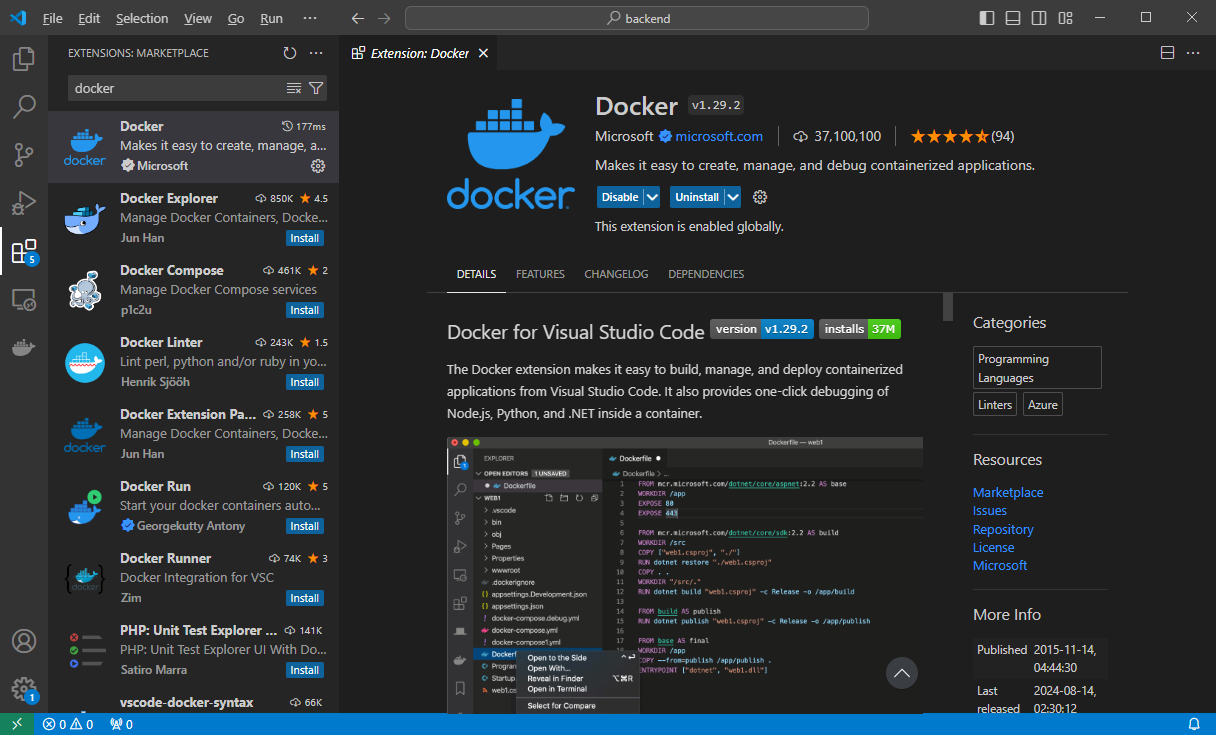
Task: Install the Docker Explorer extension
Action: pos(305,238)
